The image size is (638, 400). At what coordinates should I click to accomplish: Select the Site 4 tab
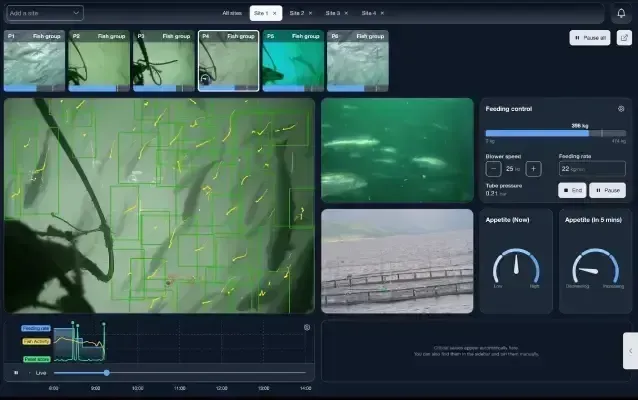coord(369,13)
